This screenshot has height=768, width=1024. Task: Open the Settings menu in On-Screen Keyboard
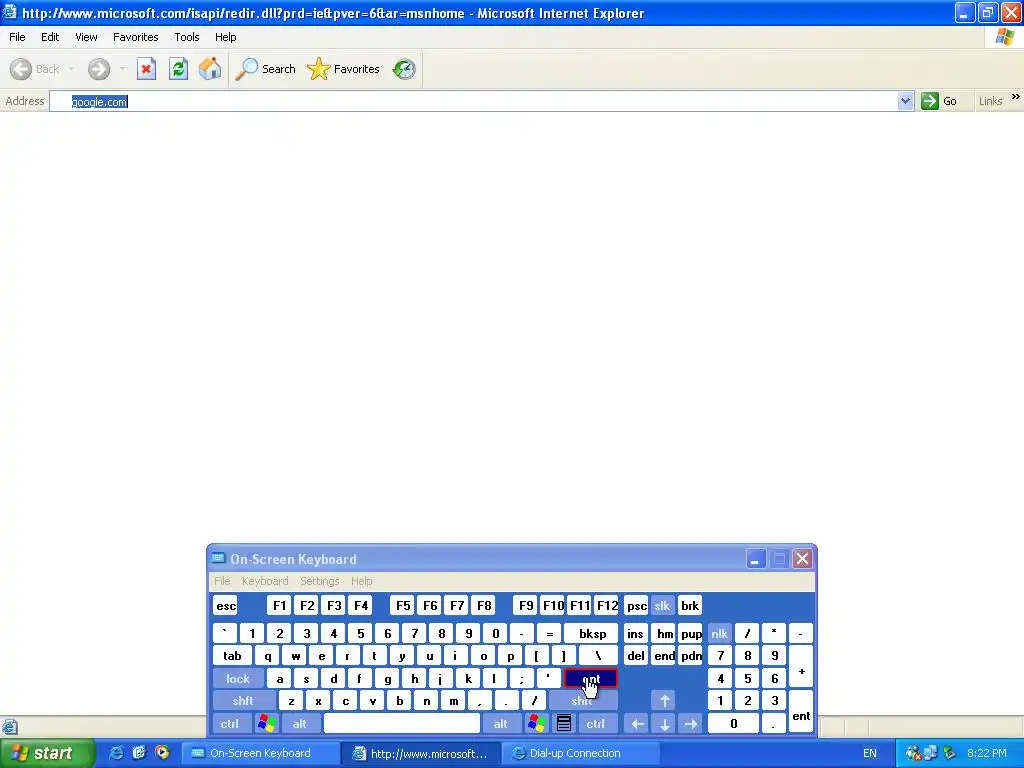[319, 581]
